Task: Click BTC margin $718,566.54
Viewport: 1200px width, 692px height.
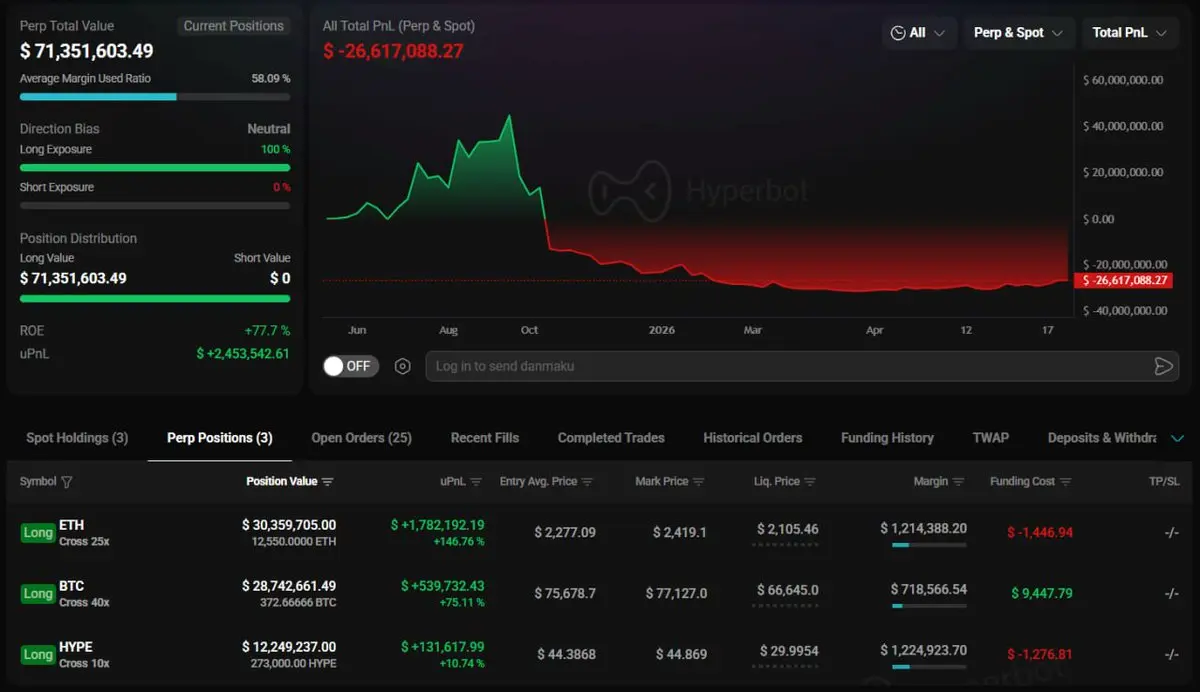Action: pos(929,589)
